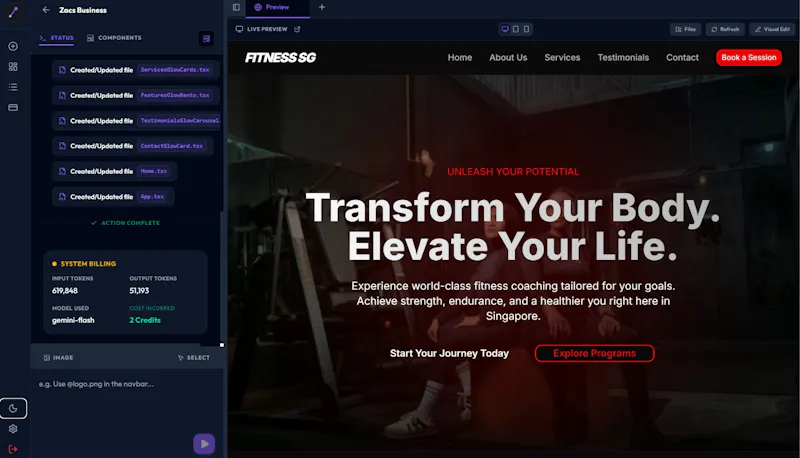
Task: Open live preview in external window icon
Action: 297,29
